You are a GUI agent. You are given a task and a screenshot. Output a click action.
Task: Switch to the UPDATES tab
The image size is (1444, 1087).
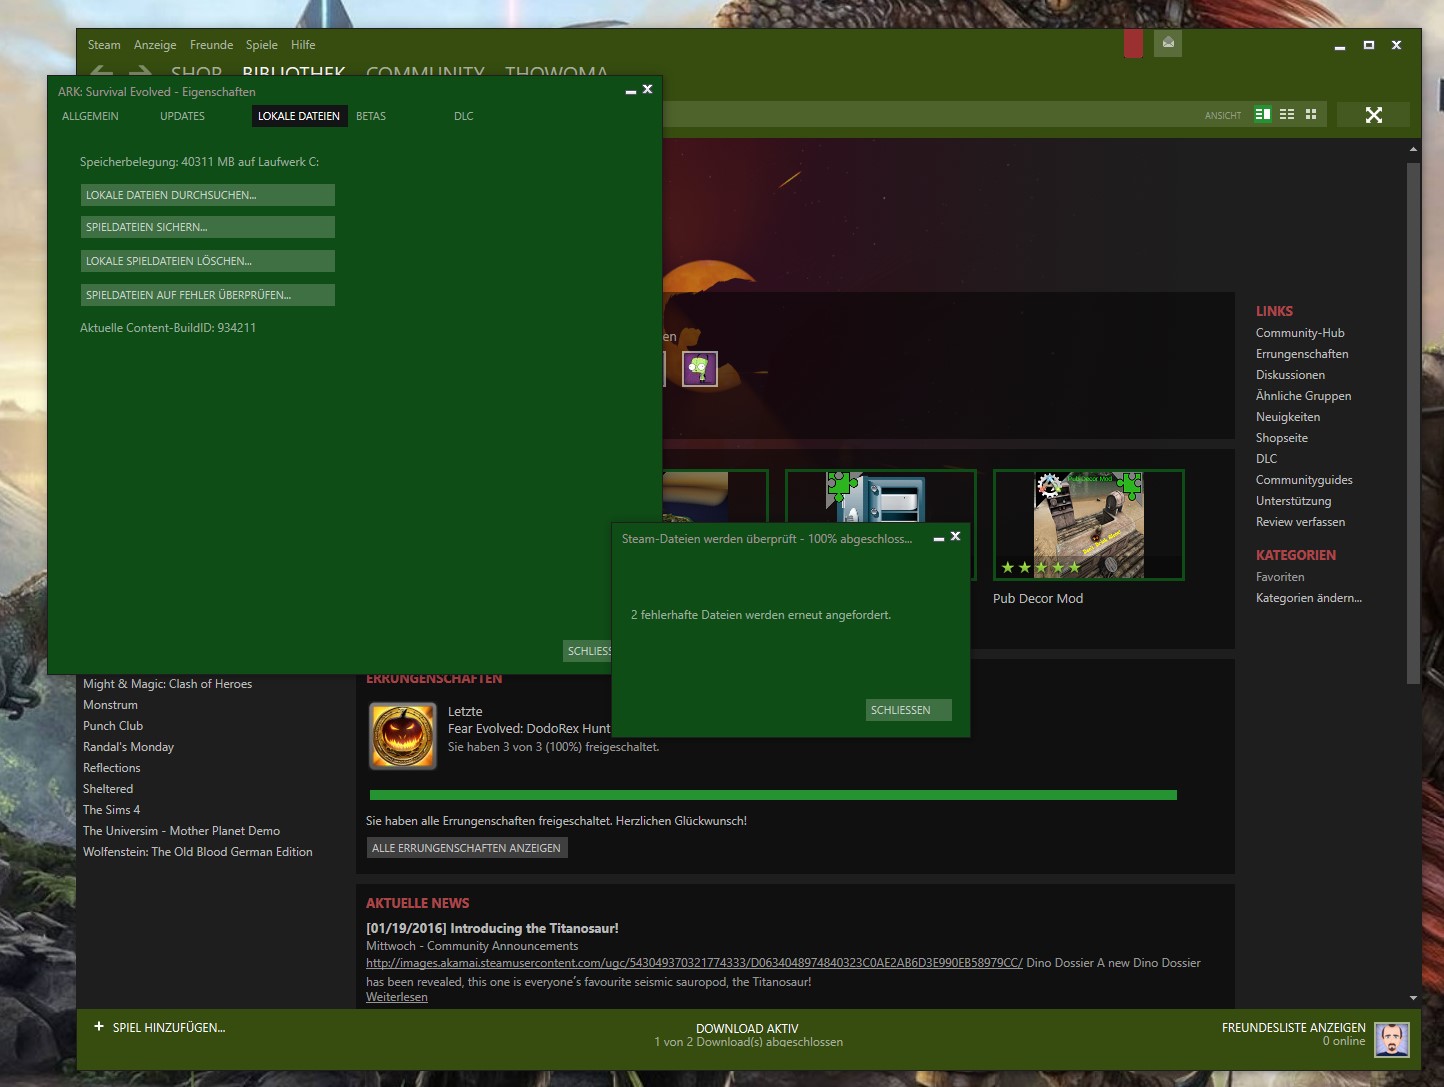coord(182,116)
